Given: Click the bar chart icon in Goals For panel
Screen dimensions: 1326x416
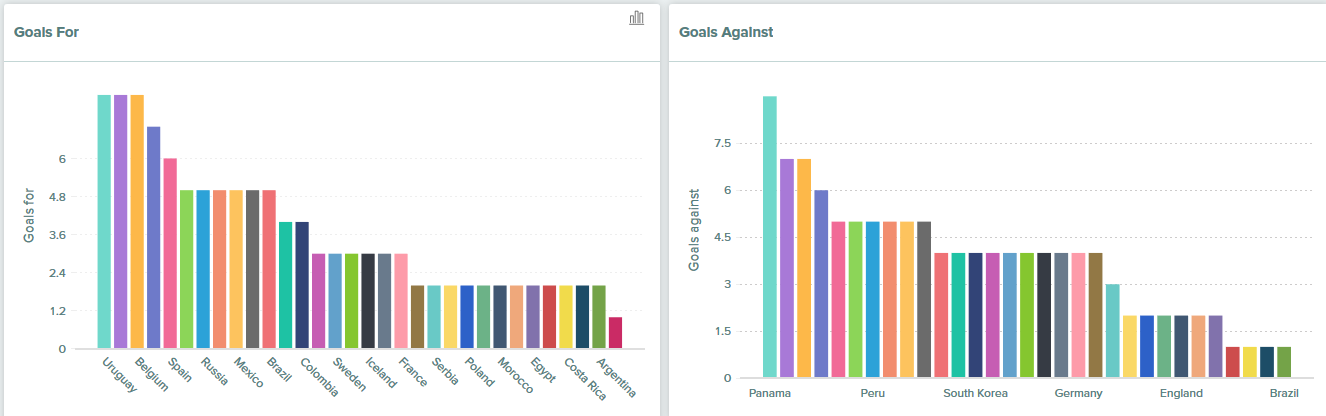Looking at the screenshot, I should click(x=636, y=18).
